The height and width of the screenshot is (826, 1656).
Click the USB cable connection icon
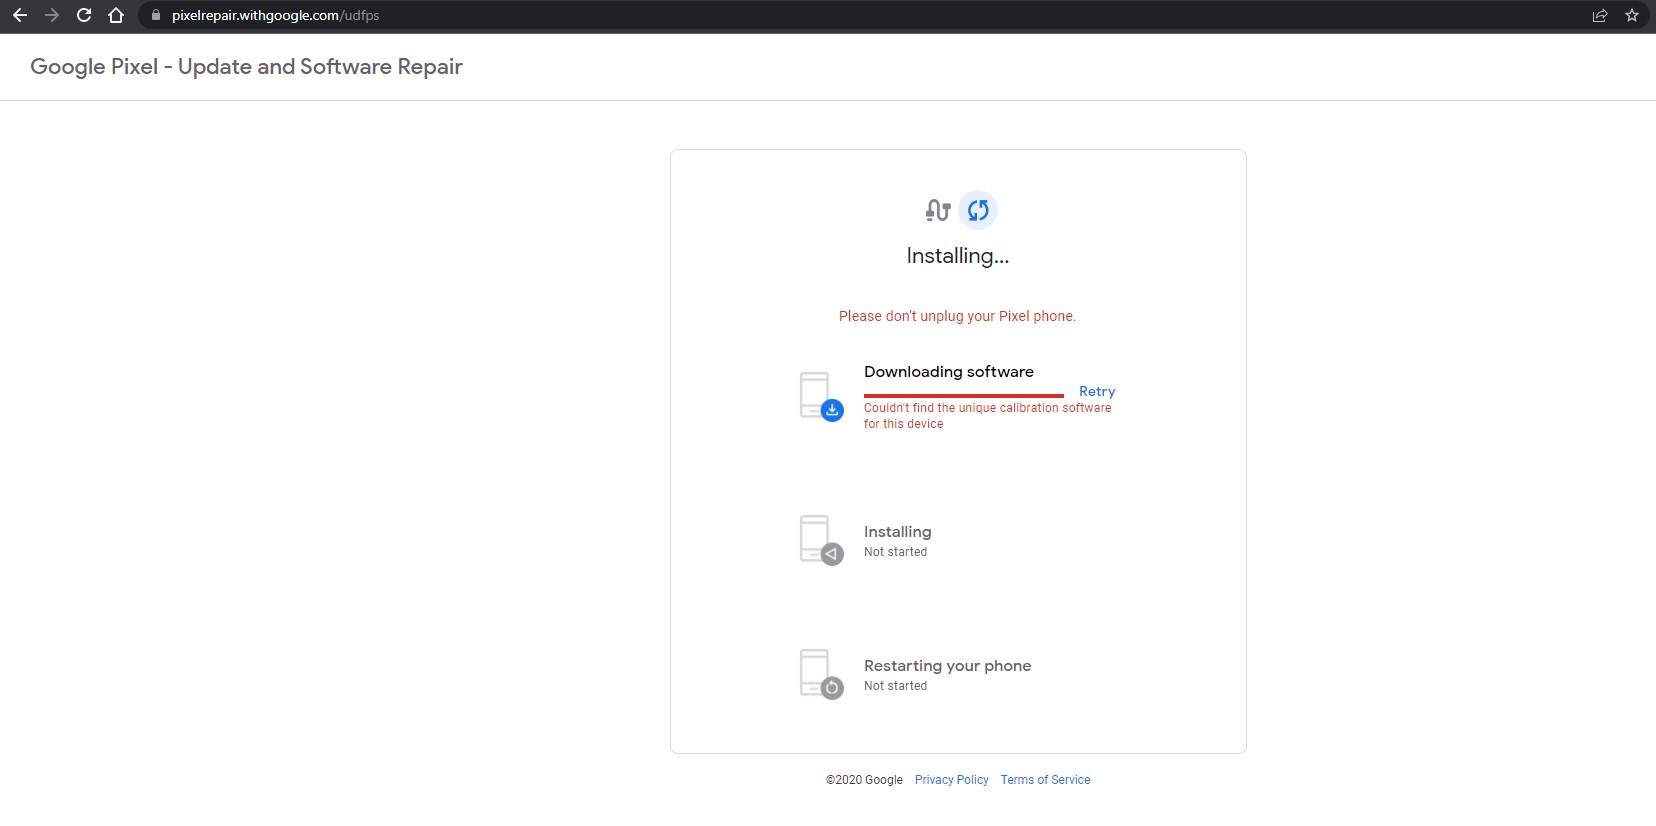tap(937, 210)
